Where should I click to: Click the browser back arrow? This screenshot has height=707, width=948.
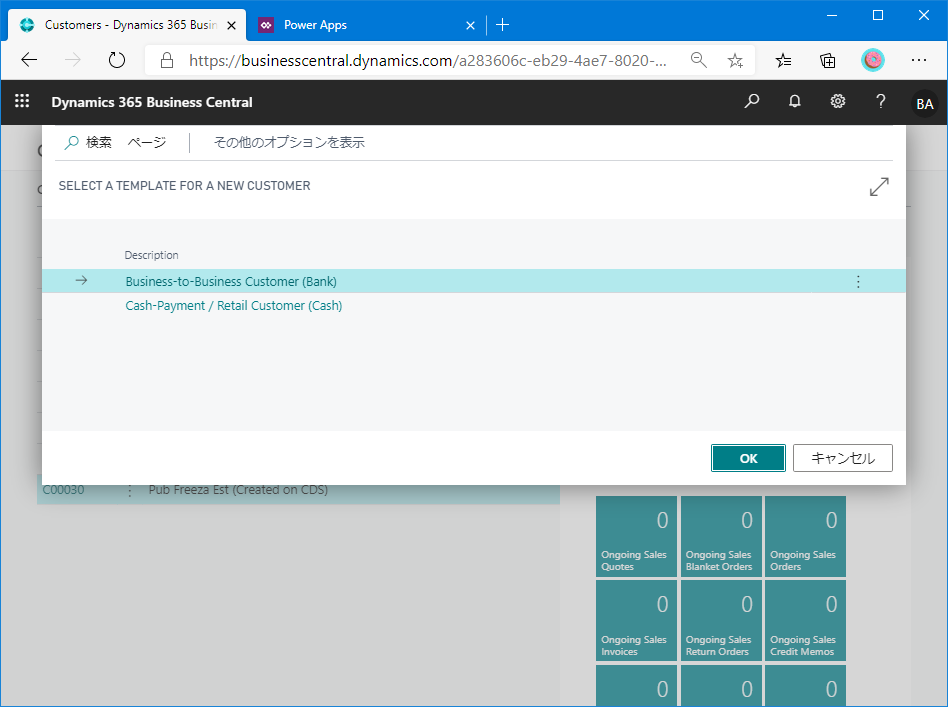point(29,60)
